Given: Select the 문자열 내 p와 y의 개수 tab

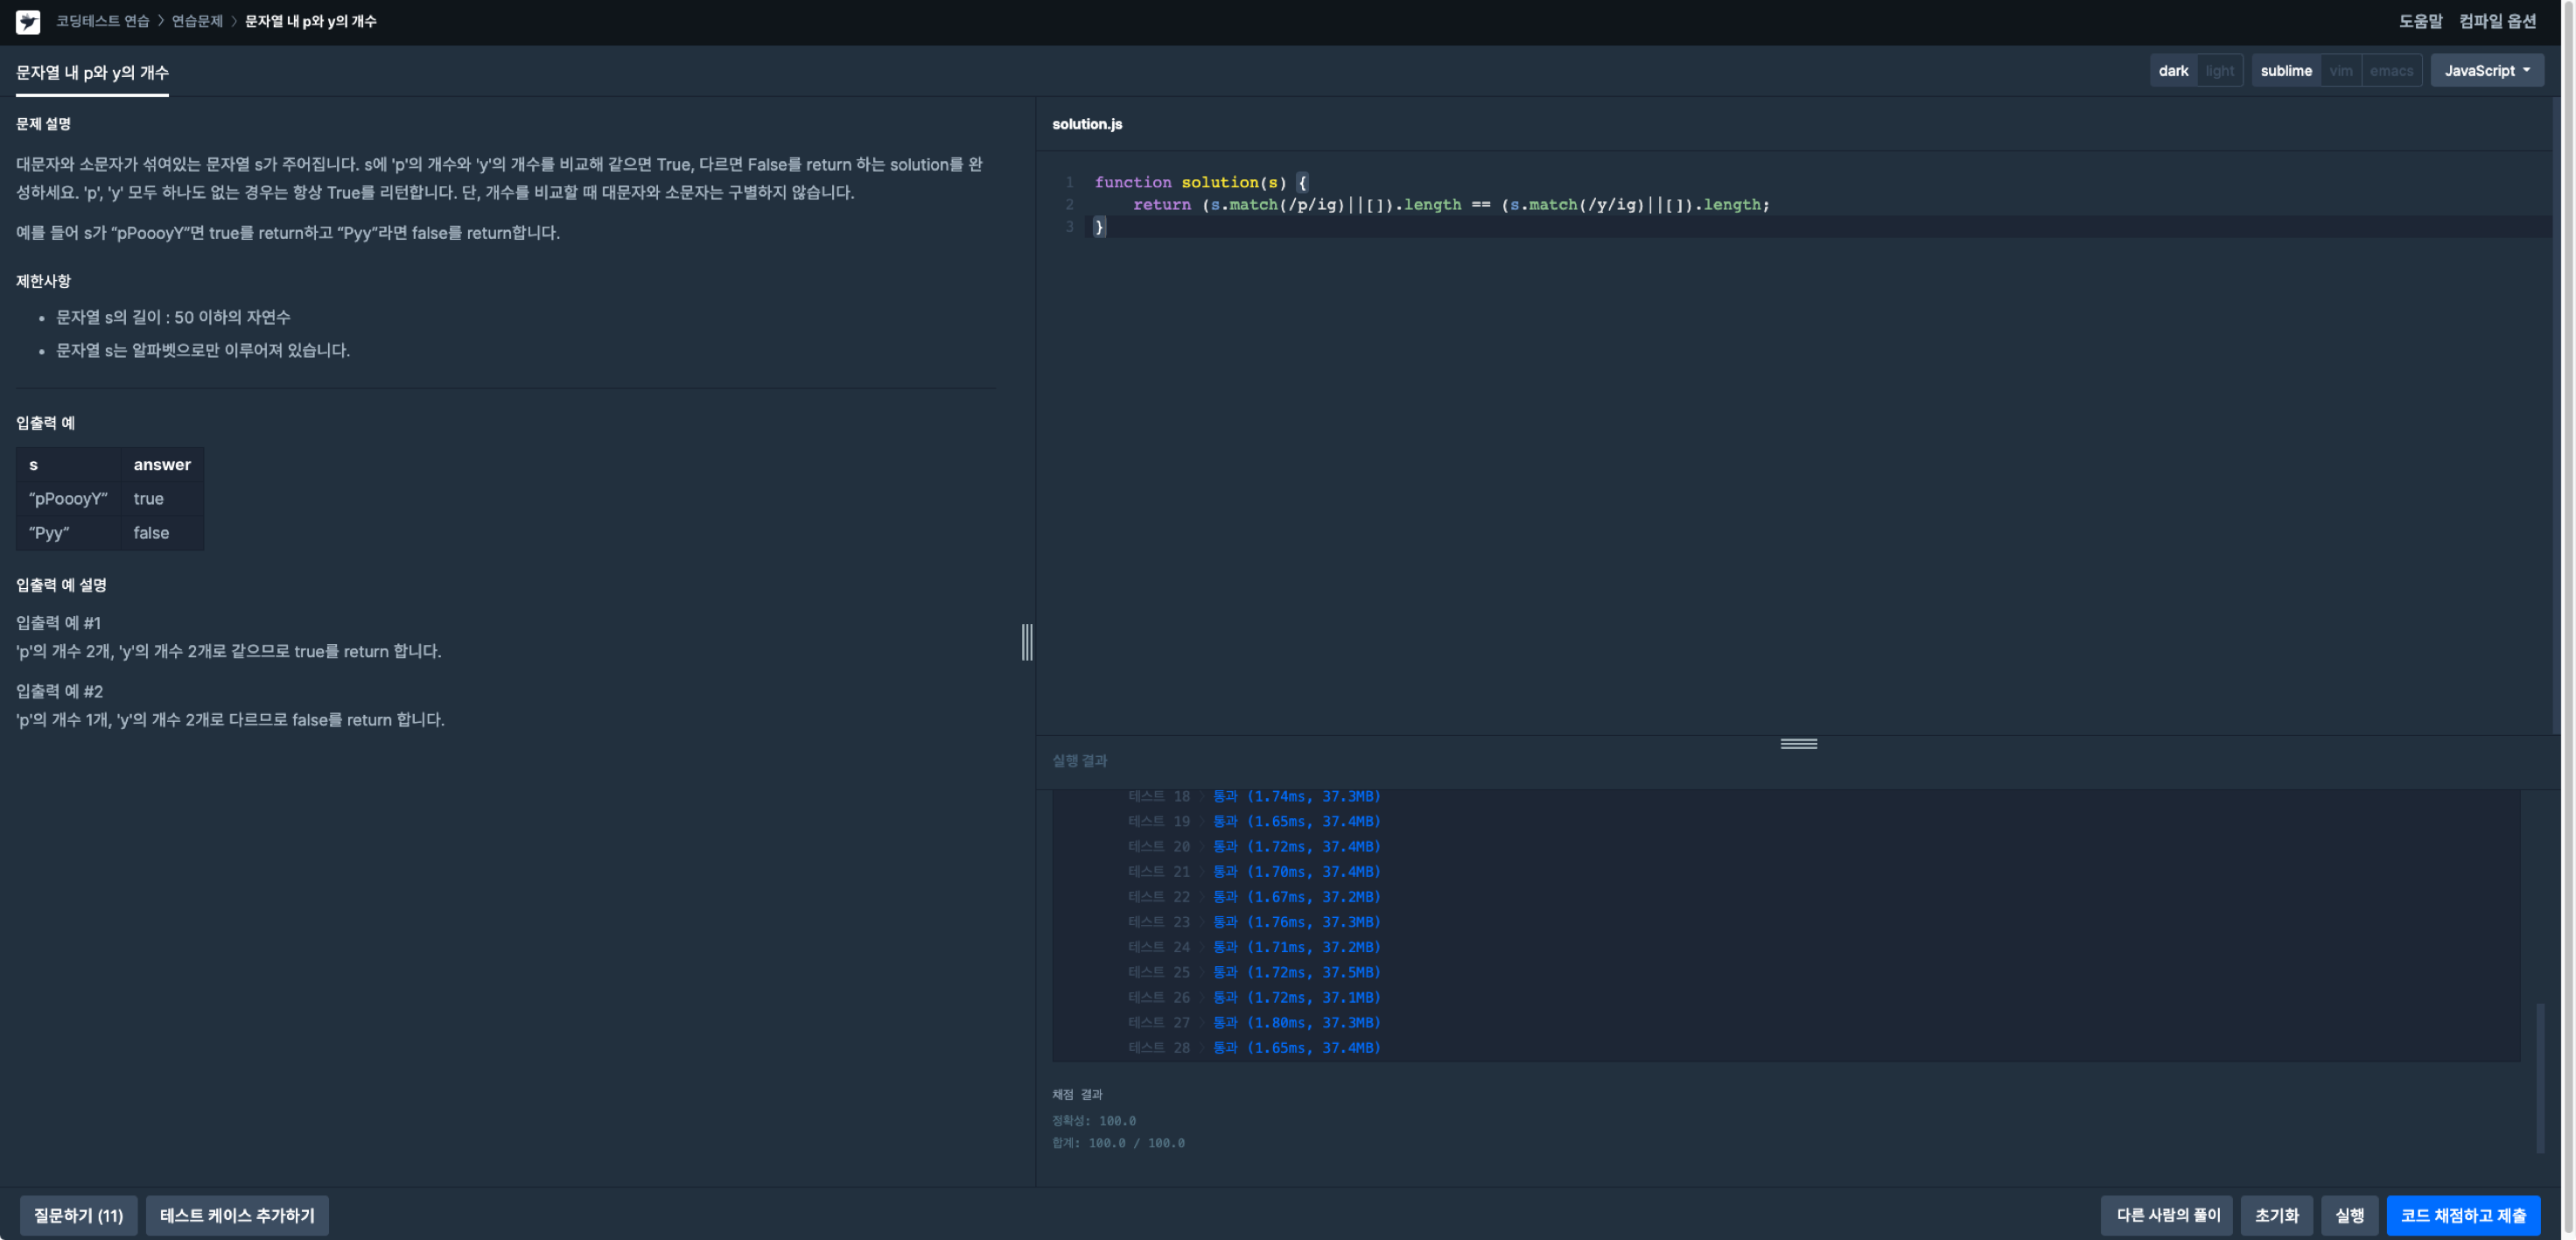Looking at the screenshot, I should 92,72.
